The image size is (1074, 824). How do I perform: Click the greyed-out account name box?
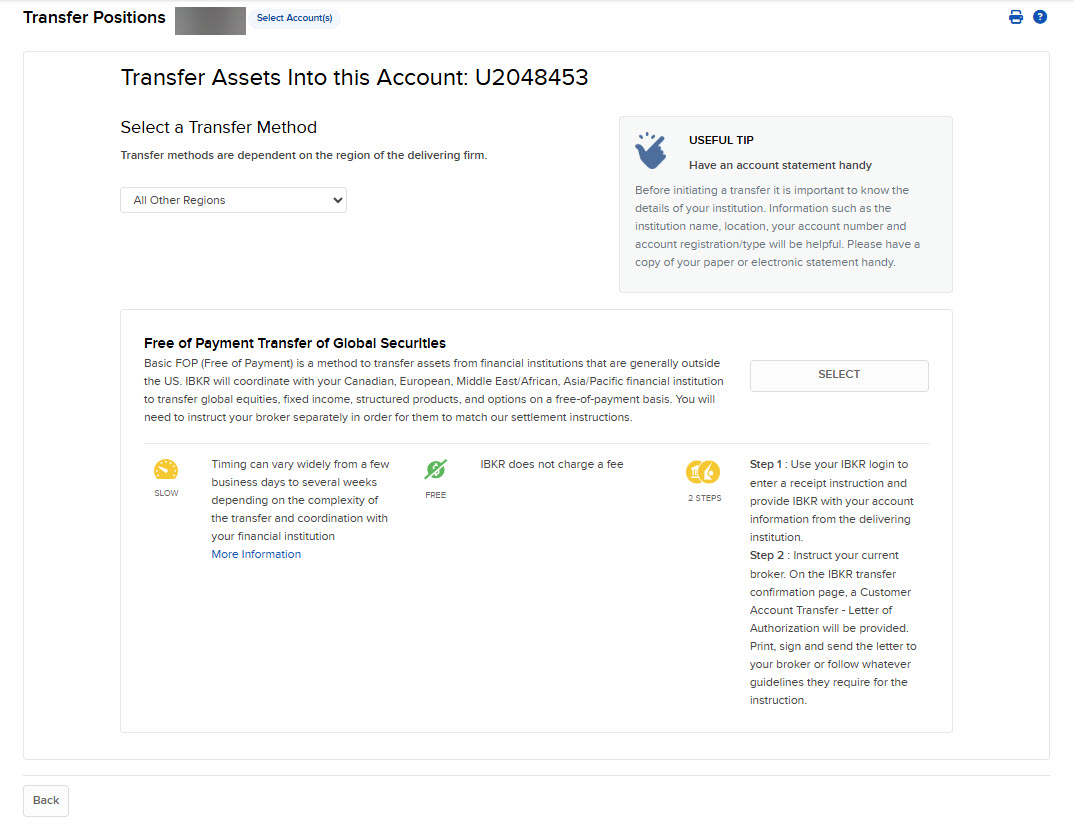210,20
